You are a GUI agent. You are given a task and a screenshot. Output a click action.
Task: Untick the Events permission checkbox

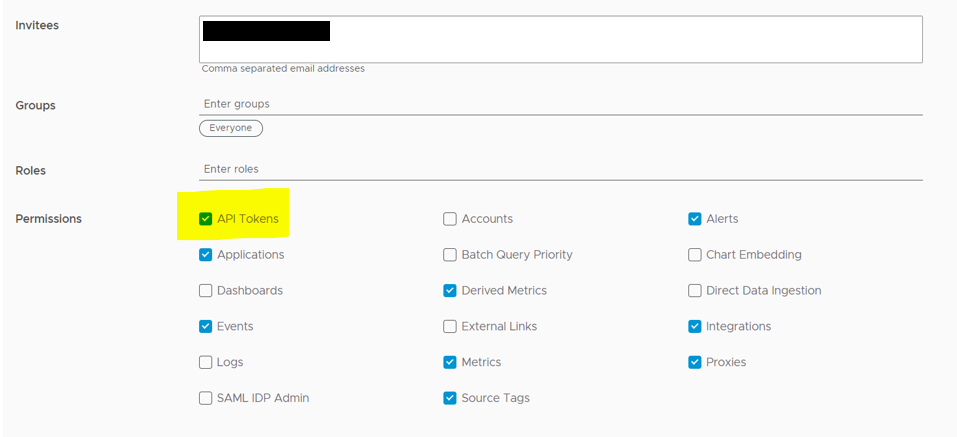206,326
